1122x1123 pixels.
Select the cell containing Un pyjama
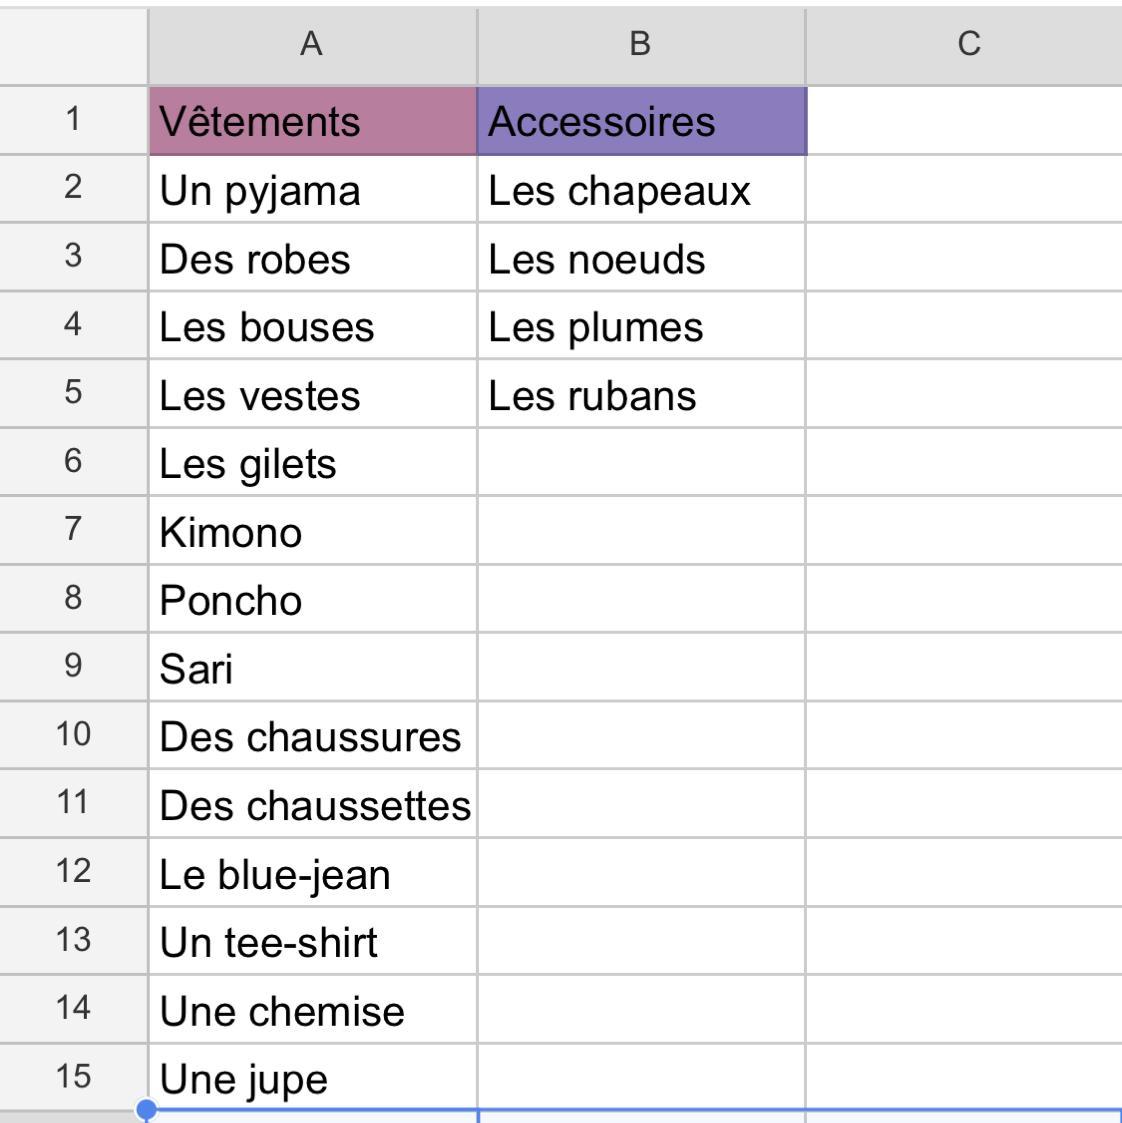(313, 190)
